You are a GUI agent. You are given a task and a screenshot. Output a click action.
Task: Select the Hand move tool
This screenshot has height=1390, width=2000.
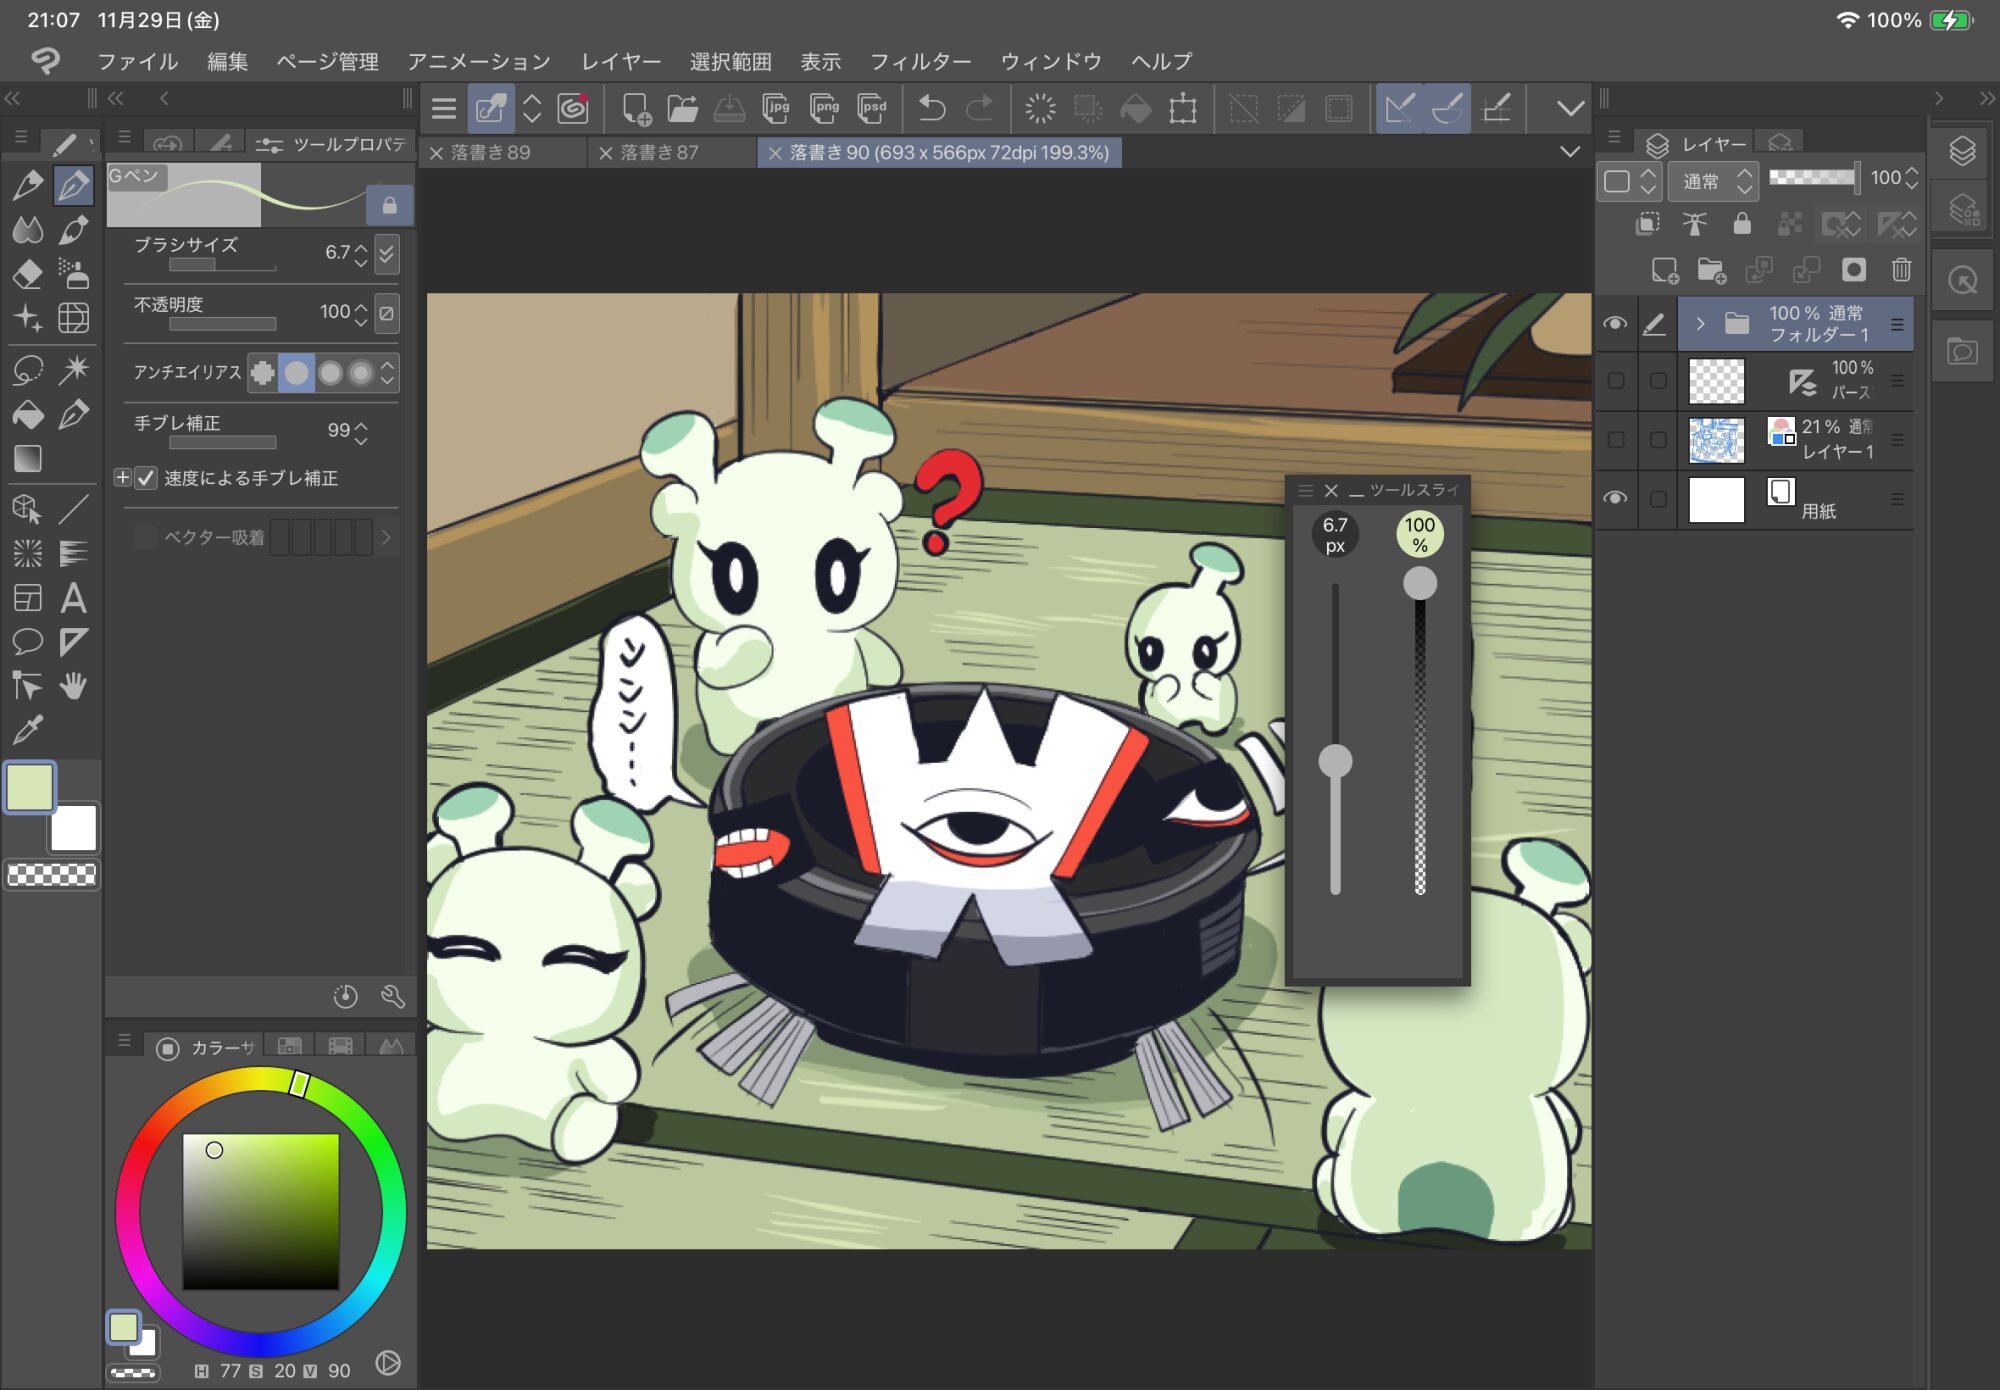coord(73,686)
